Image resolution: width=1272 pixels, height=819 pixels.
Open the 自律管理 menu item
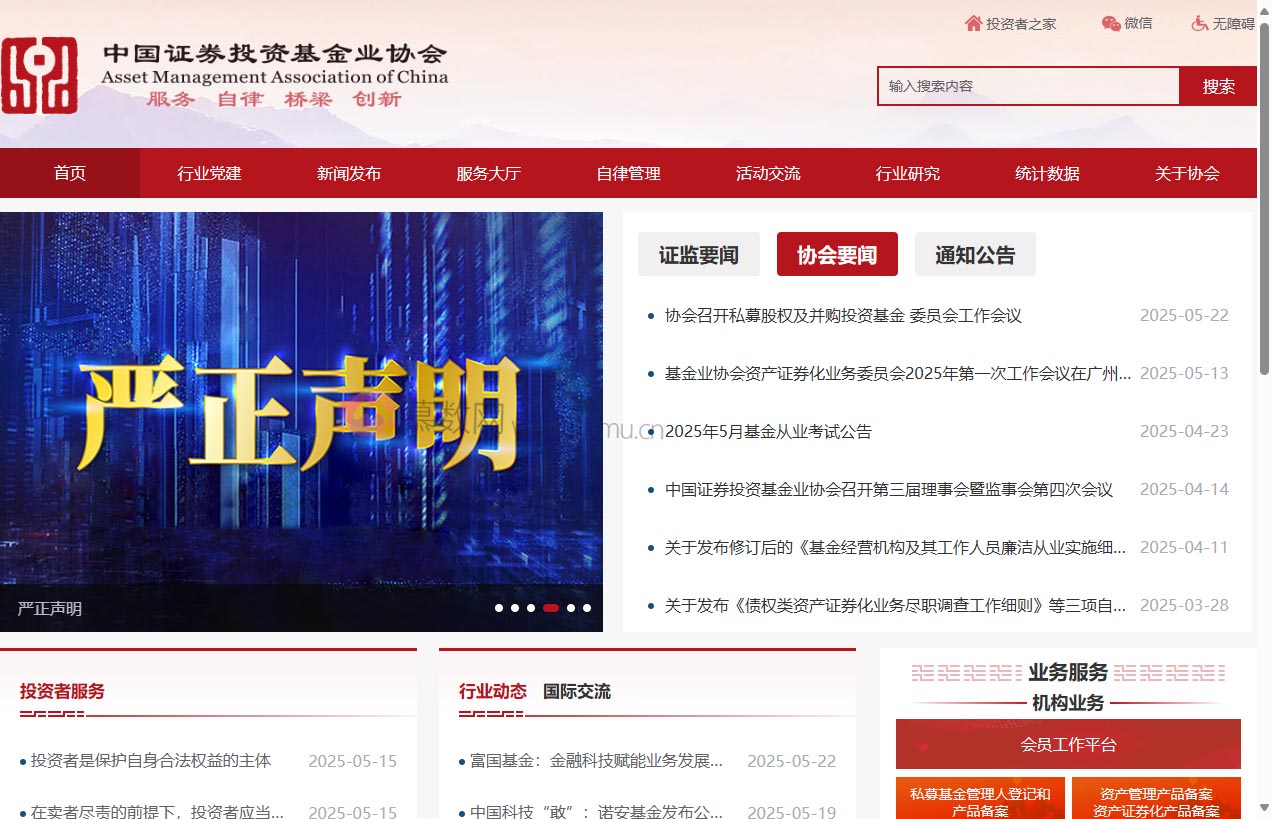point(628,173)
